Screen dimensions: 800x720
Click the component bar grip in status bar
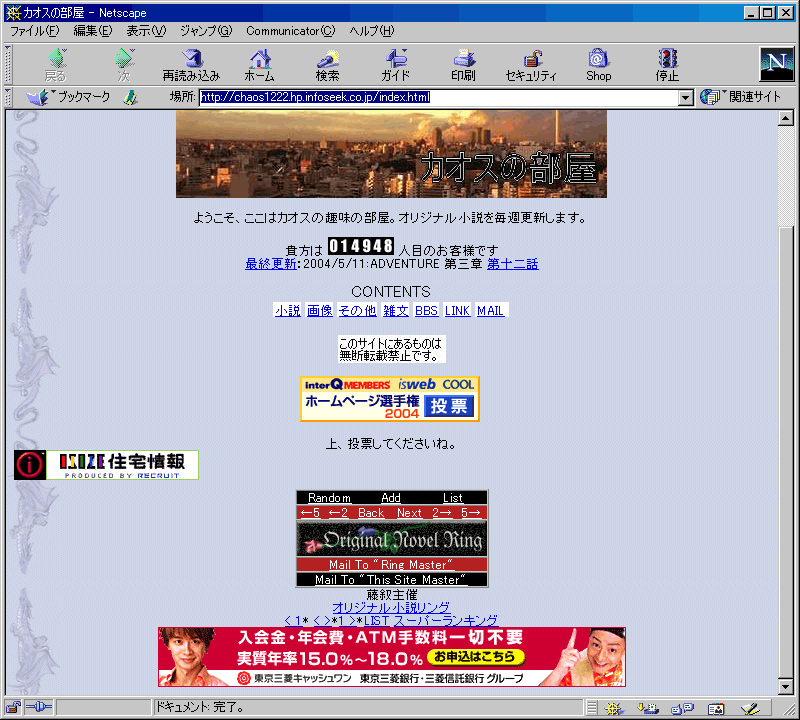click(x=591, y=708)
